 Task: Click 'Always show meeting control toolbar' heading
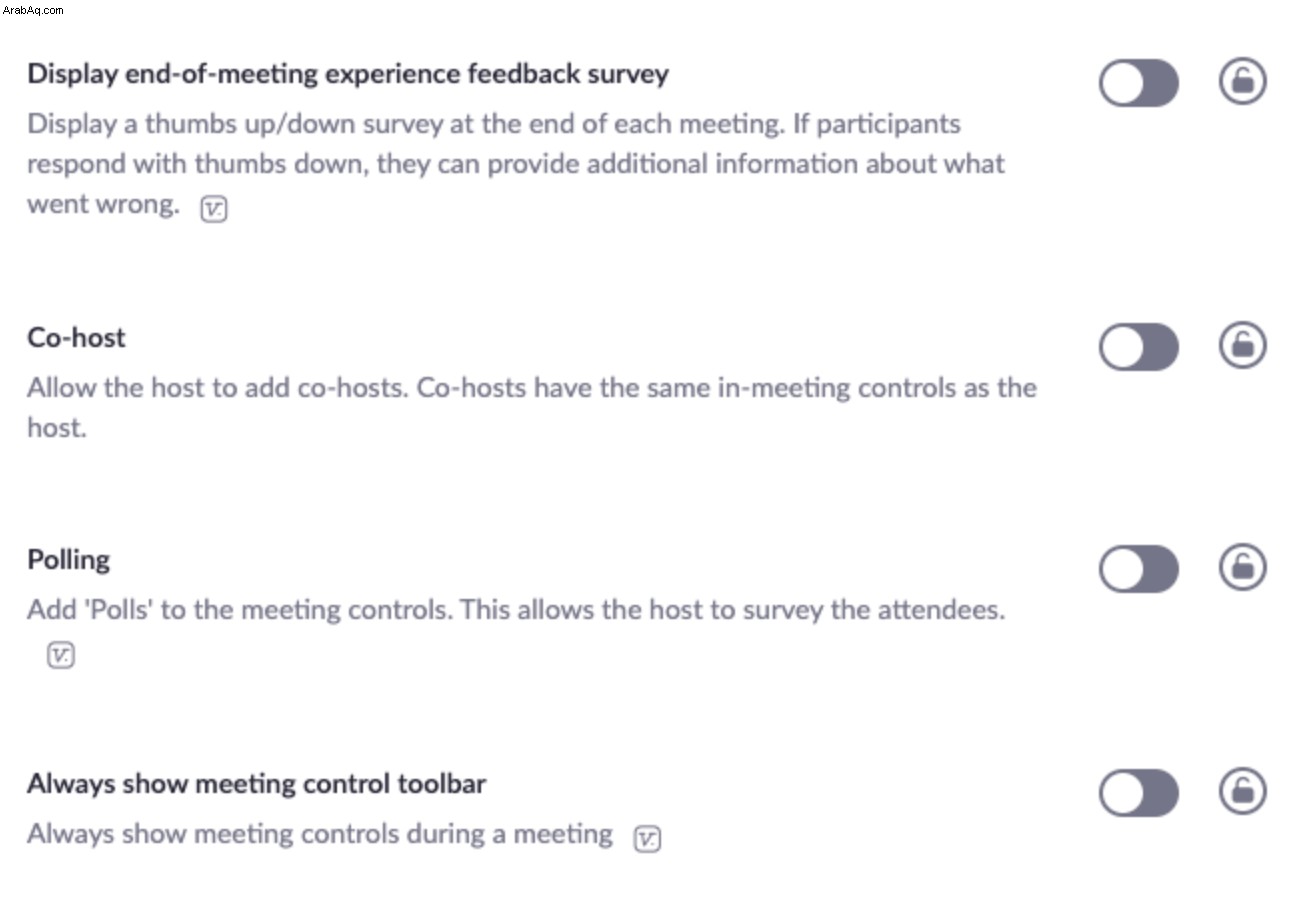tap(256, 783)
